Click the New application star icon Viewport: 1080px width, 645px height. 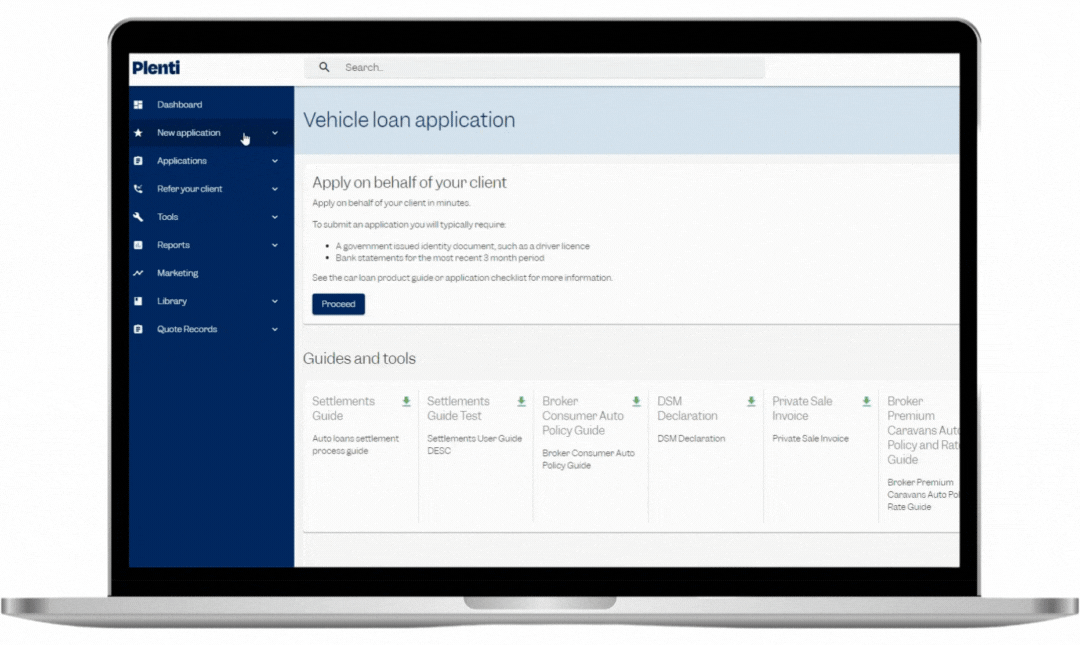[138, 132]
